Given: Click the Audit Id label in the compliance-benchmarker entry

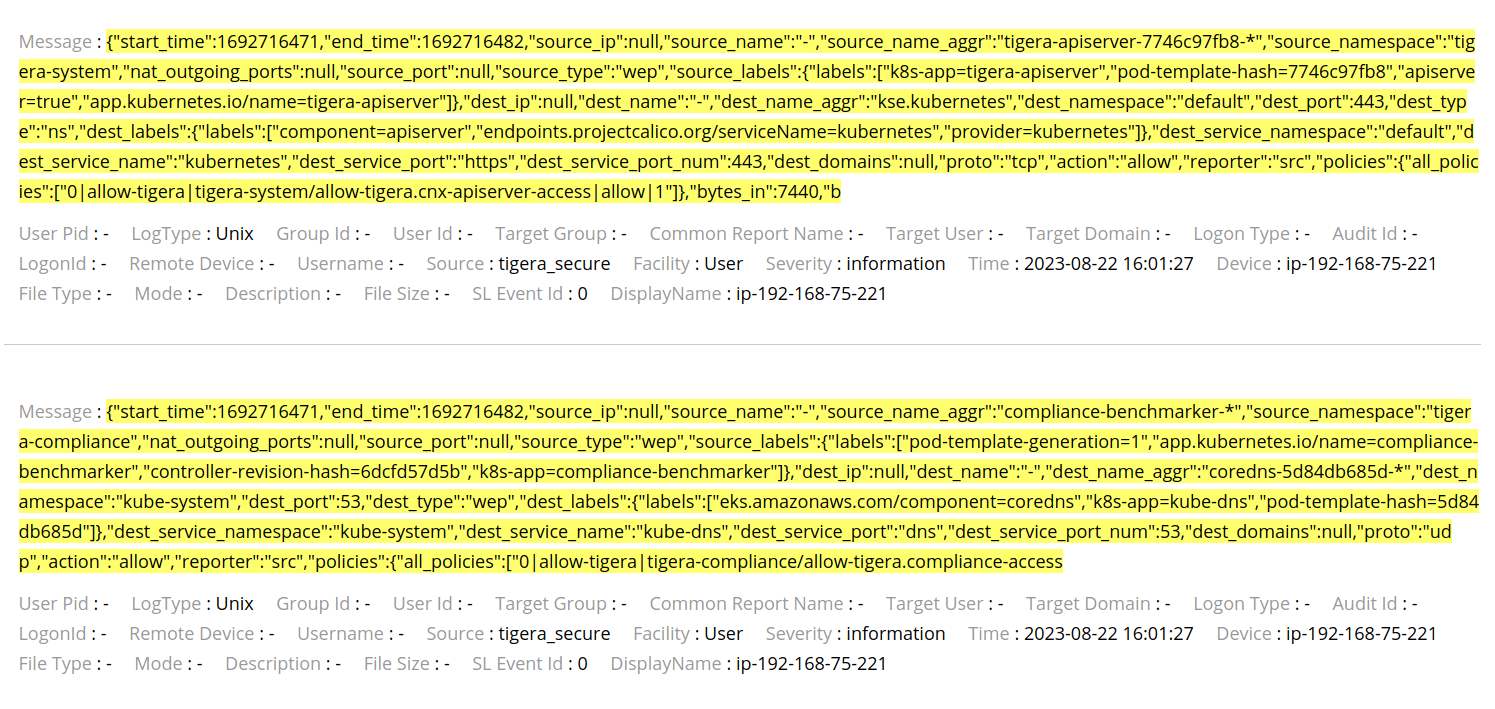Looking at the screenshot, I should pos(1365,604).
